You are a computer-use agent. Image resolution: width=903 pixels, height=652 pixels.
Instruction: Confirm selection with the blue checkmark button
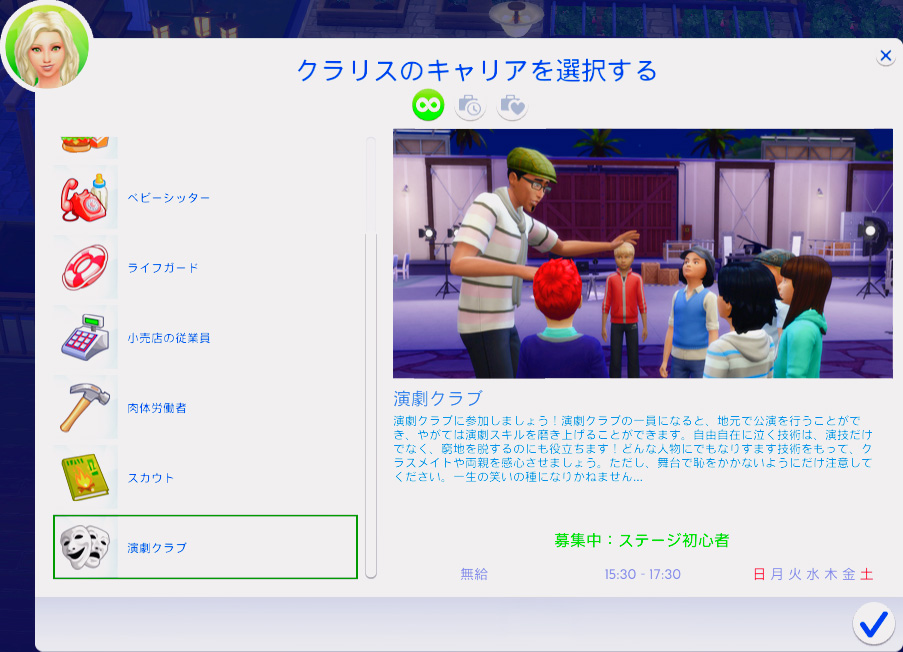tap(873, 624)
